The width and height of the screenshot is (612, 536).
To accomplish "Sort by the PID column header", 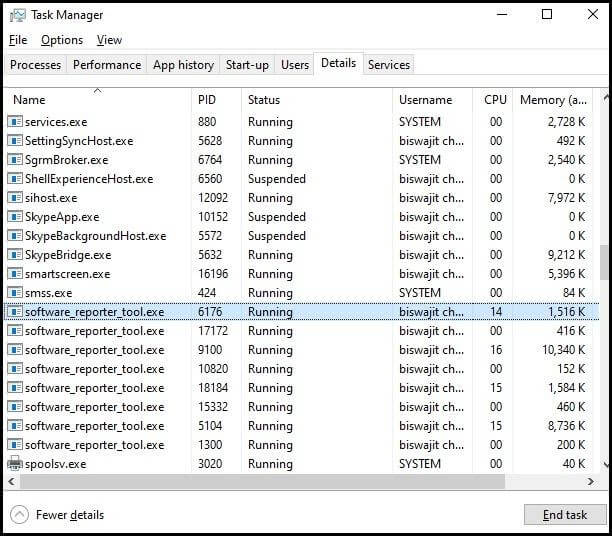I will 216,100.
